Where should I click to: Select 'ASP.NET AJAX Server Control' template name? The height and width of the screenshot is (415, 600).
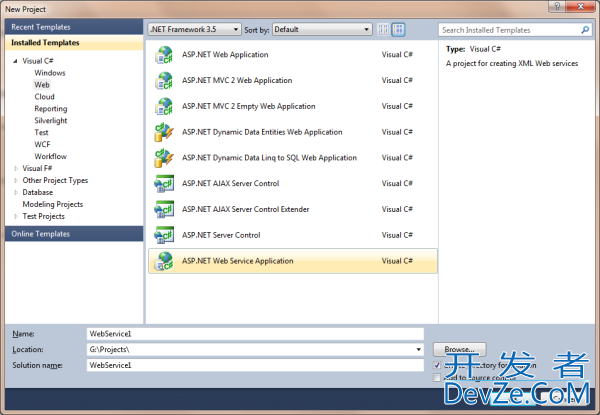(x=230, y=184)
